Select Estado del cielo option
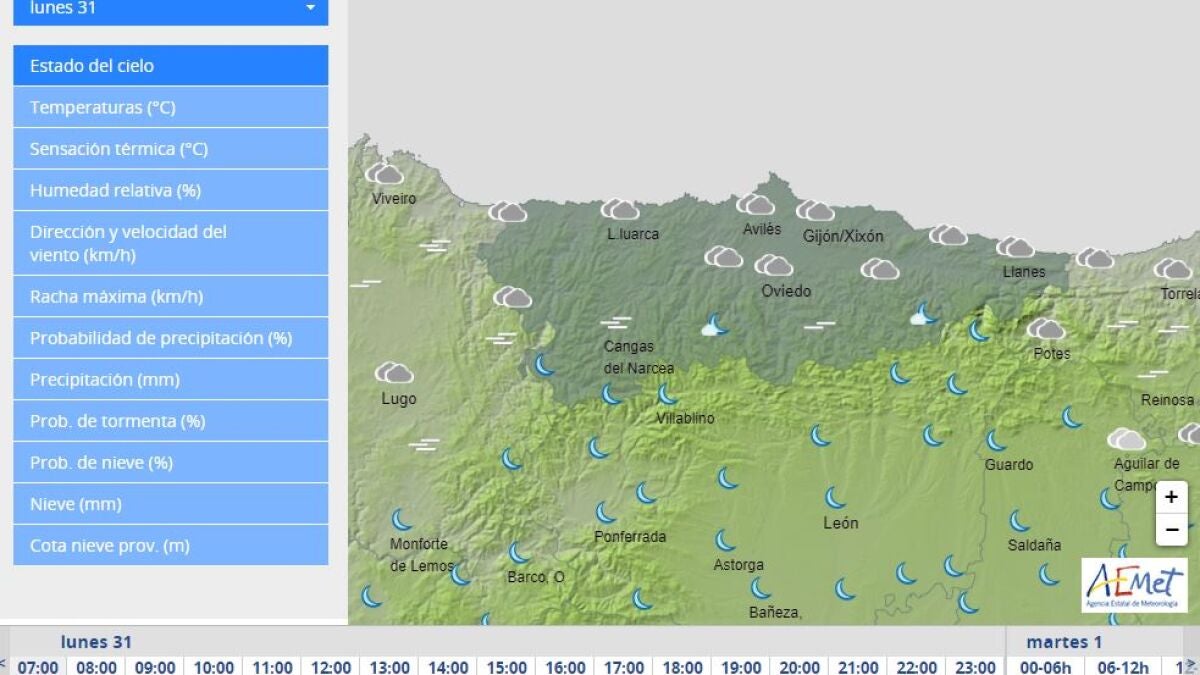Viewport: 1200px width, 675px height. click(x=171, y=65)
